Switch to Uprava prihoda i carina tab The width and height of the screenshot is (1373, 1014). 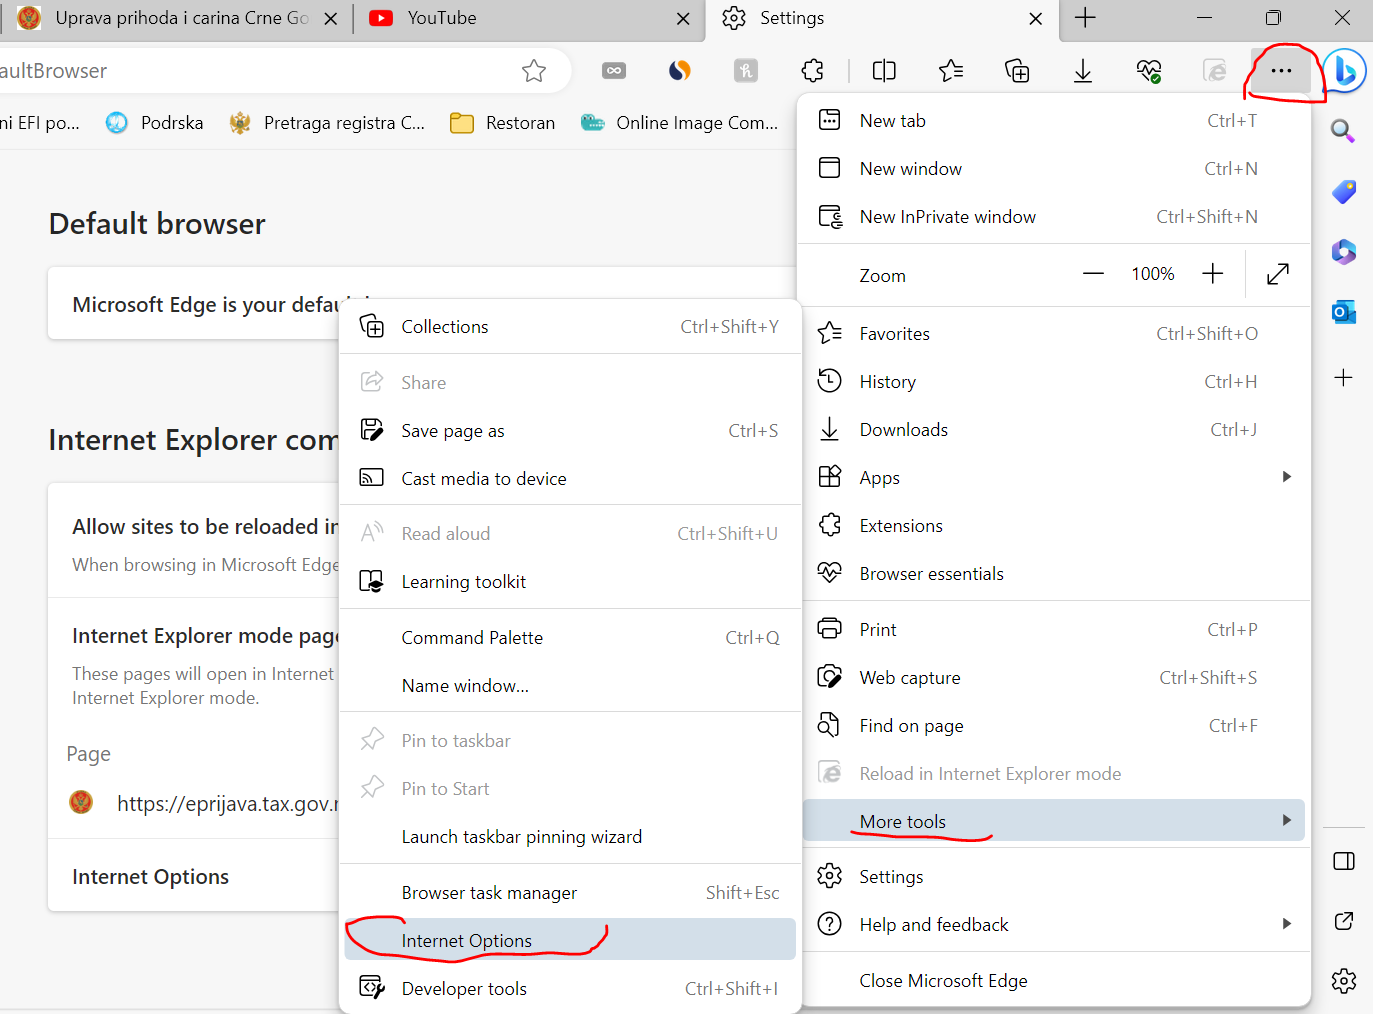click(x=175, y=18)
